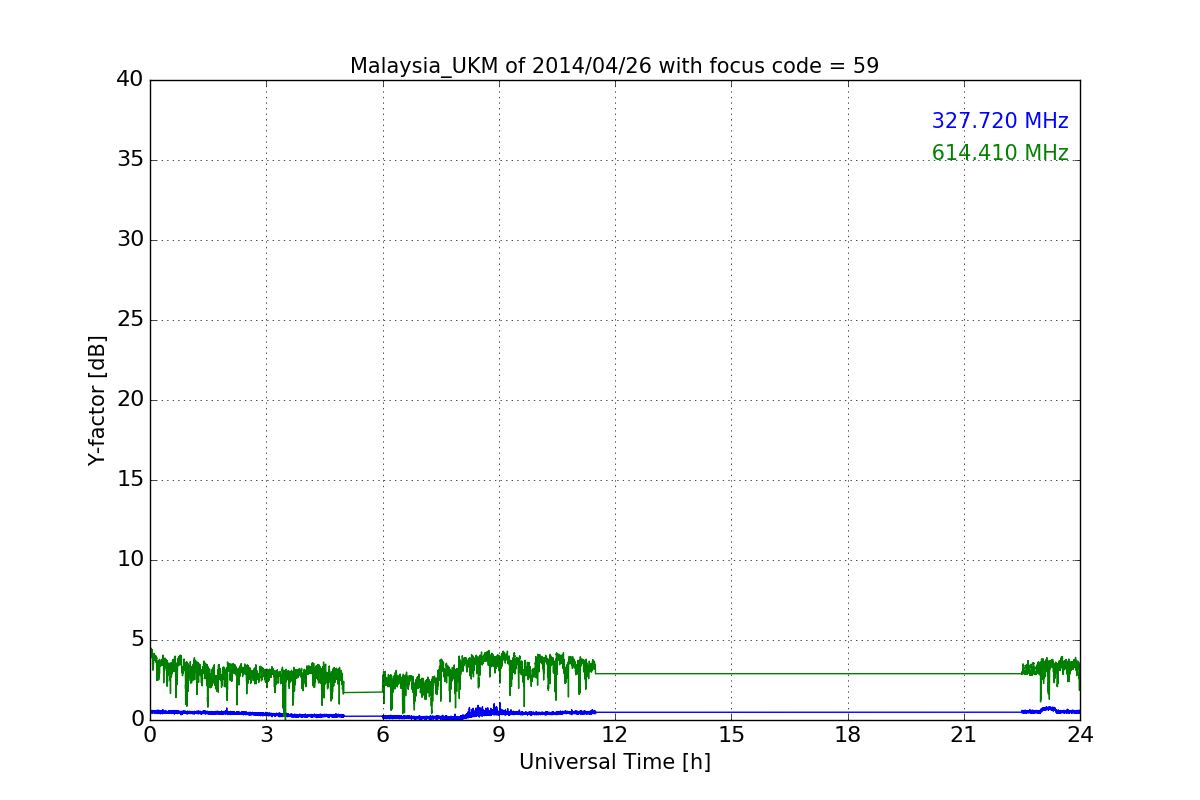Click x-axis tick label 12
Image resolution: width=1200 pixels, height=800 pixels.
click(x=615, y=734)
